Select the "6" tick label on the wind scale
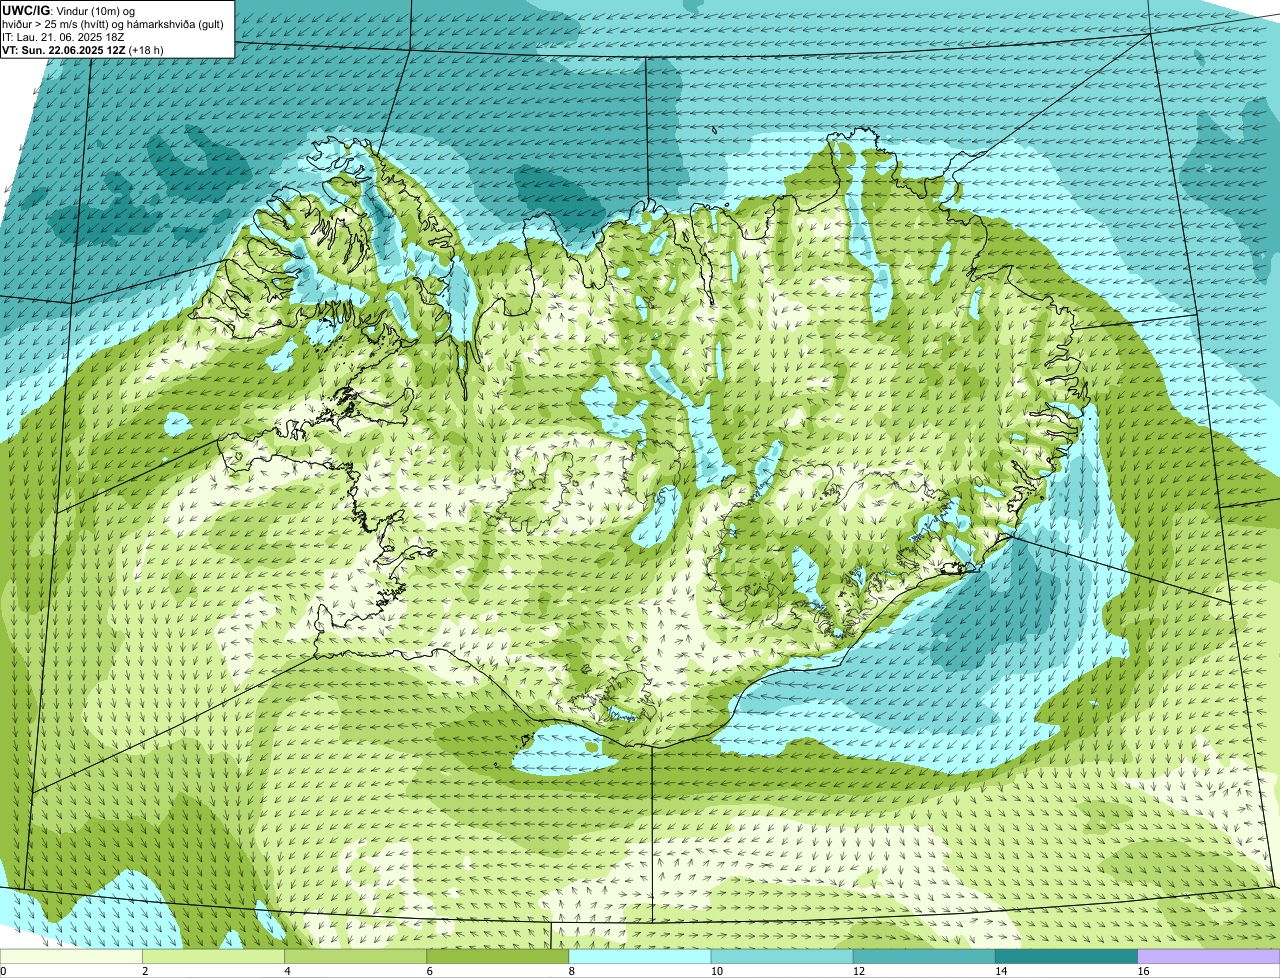Image resolution: width=1280 pixels, height=978 pixels. click(x=429, y=971)
